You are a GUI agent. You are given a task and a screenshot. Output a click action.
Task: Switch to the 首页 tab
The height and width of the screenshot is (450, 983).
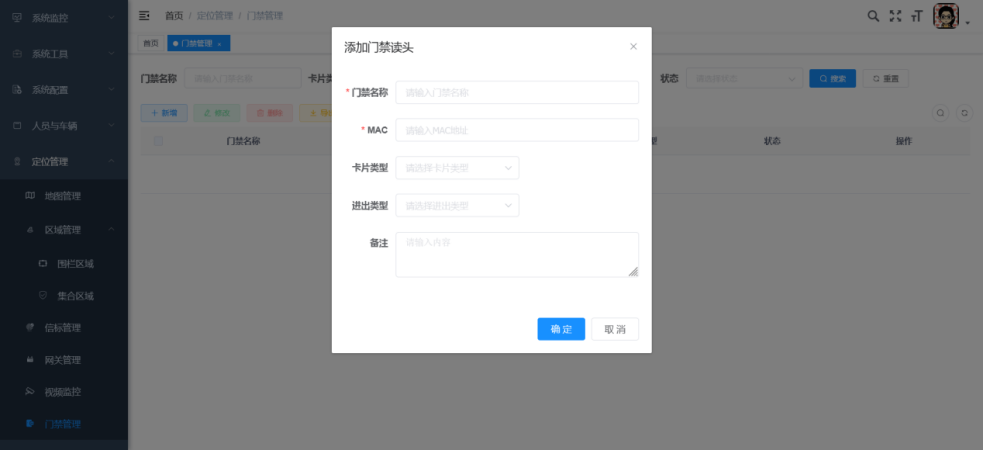(150, 43)
